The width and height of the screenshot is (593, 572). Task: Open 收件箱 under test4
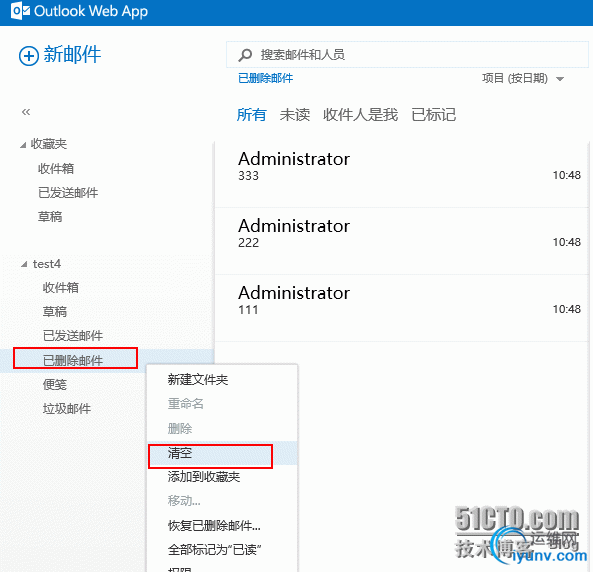coord(61,288)
